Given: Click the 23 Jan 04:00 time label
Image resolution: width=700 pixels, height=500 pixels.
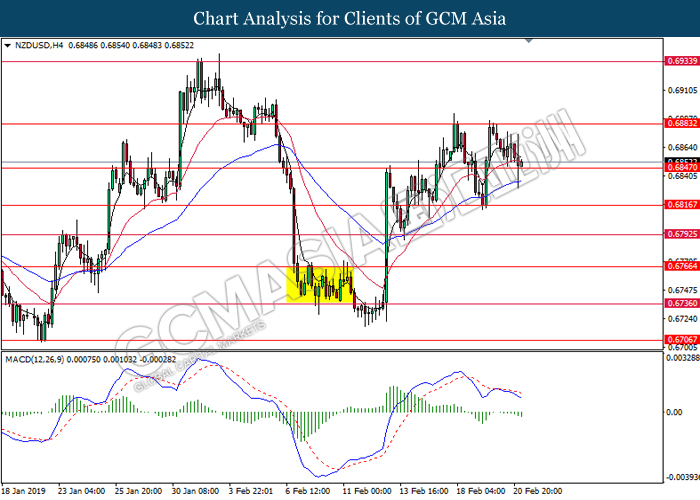Looking at the screenshot, I should tap(82, 491).
